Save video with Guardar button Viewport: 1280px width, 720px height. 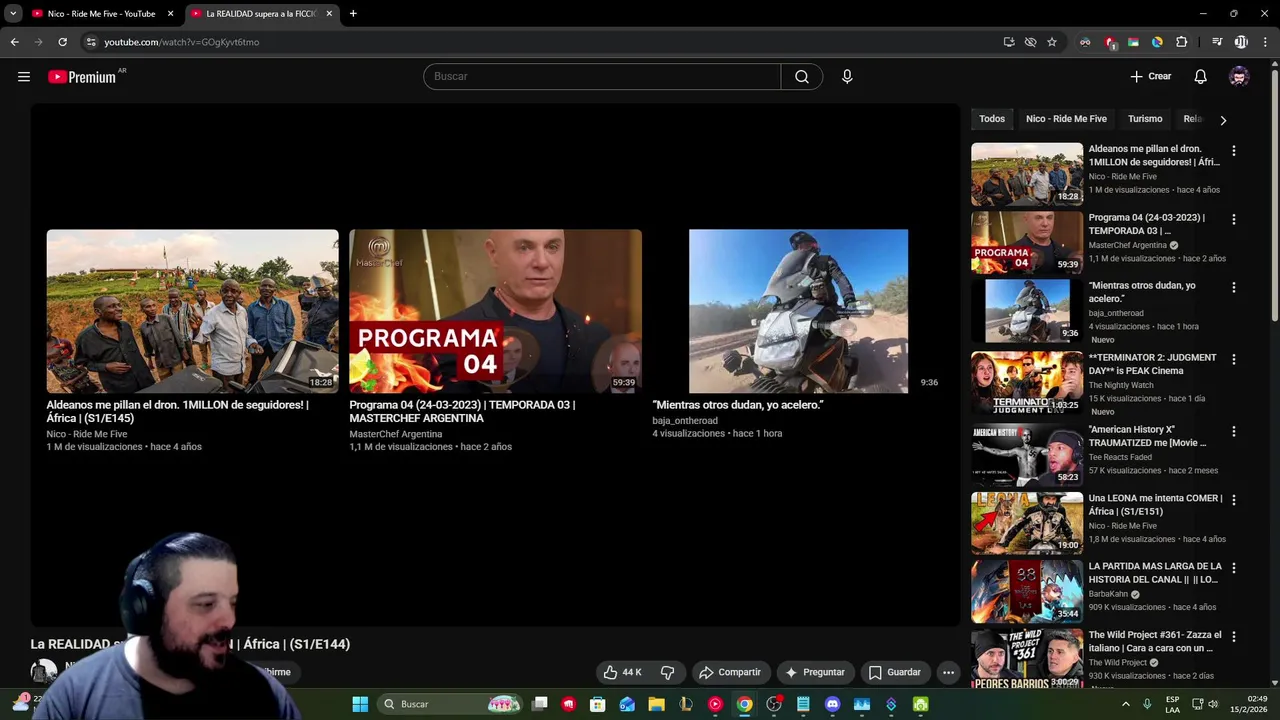pos(894,672)
